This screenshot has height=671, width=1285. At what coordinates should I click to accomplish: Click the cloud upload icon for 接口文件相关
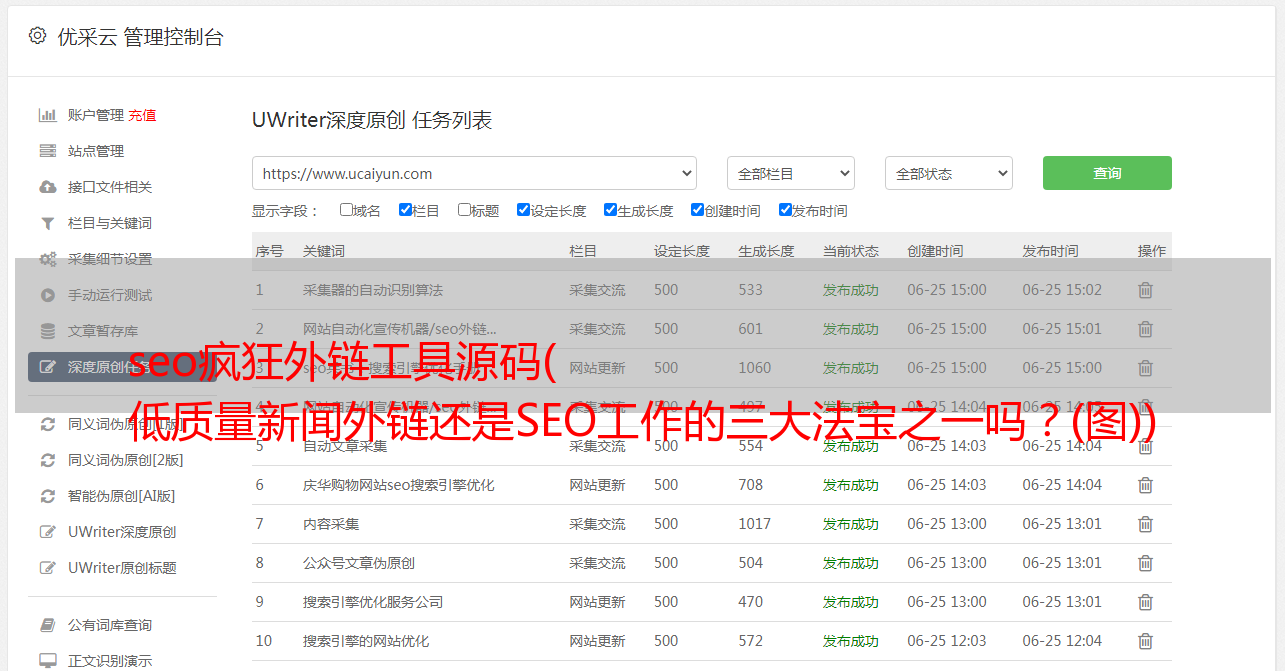pyautogui.click(x=47, y=187)
